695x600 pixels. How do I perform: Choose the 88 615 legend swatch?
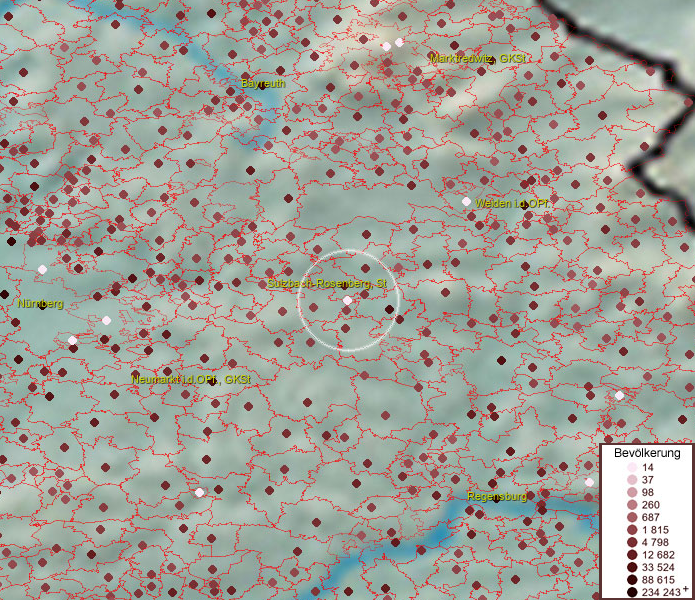(x=633, y=579)
